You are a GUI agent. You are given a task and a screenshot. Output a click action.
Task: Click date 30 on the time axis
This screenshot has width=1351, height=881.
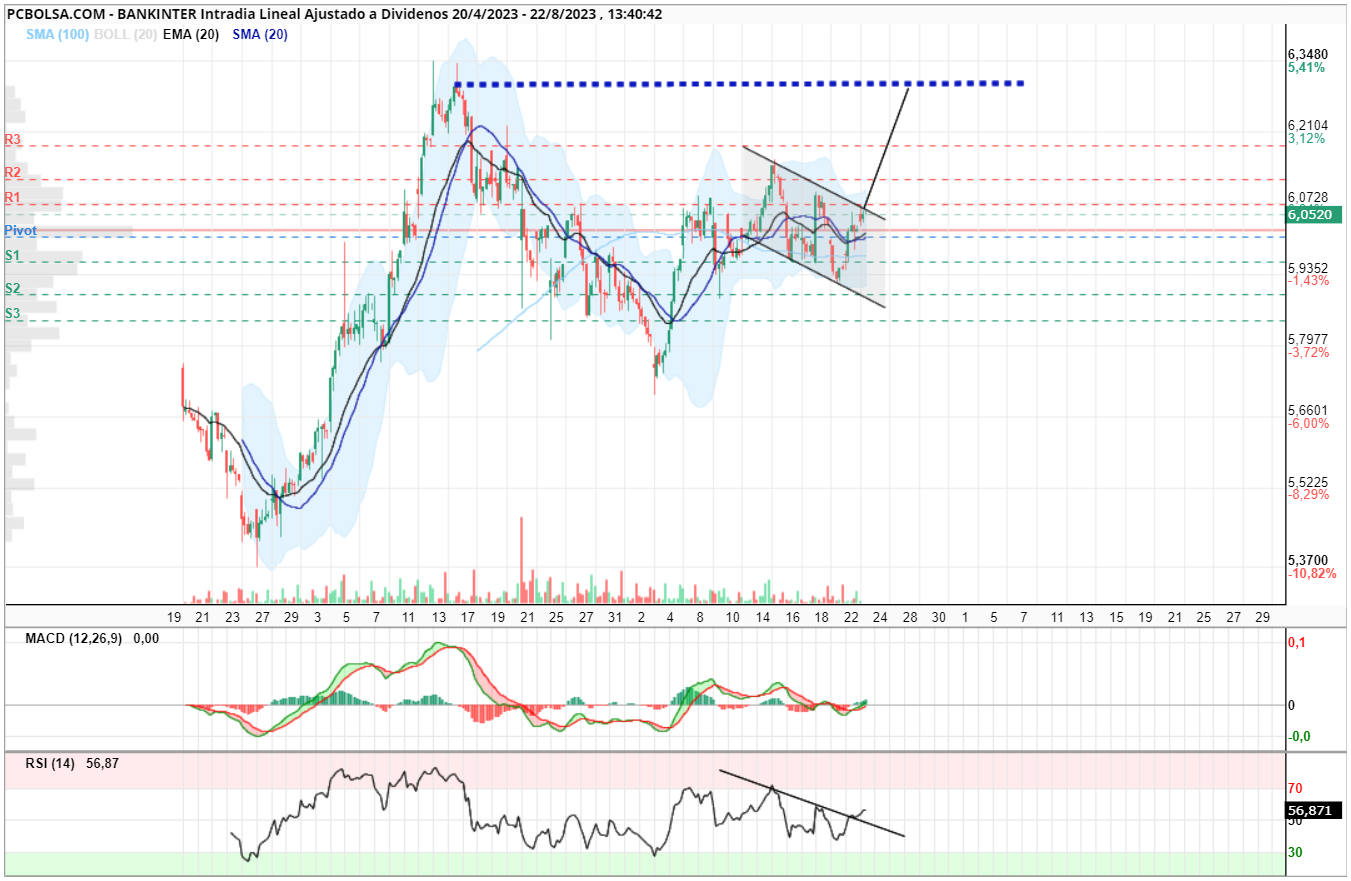pyautogui.click(x=938, y=617)
